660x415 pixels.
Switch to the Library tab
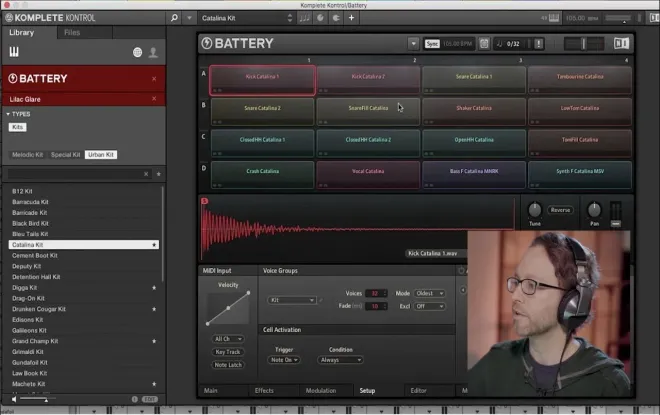tap(21, 32)
